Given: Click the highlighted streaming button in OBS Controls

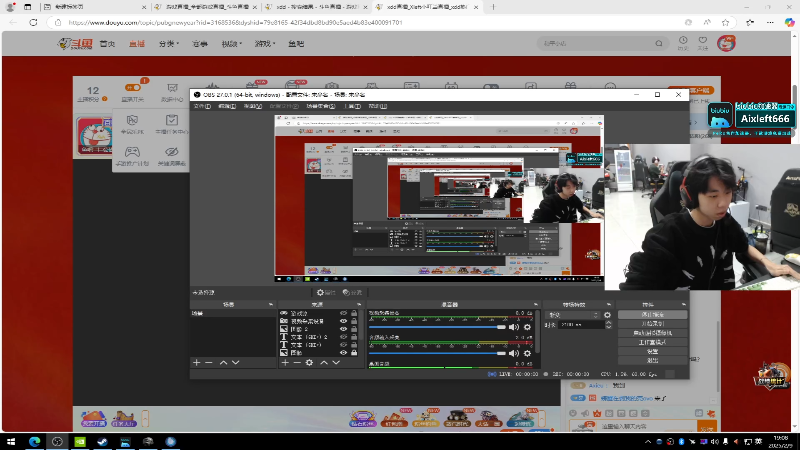Looking at the screenshot, I should click(x=653, y=314).
